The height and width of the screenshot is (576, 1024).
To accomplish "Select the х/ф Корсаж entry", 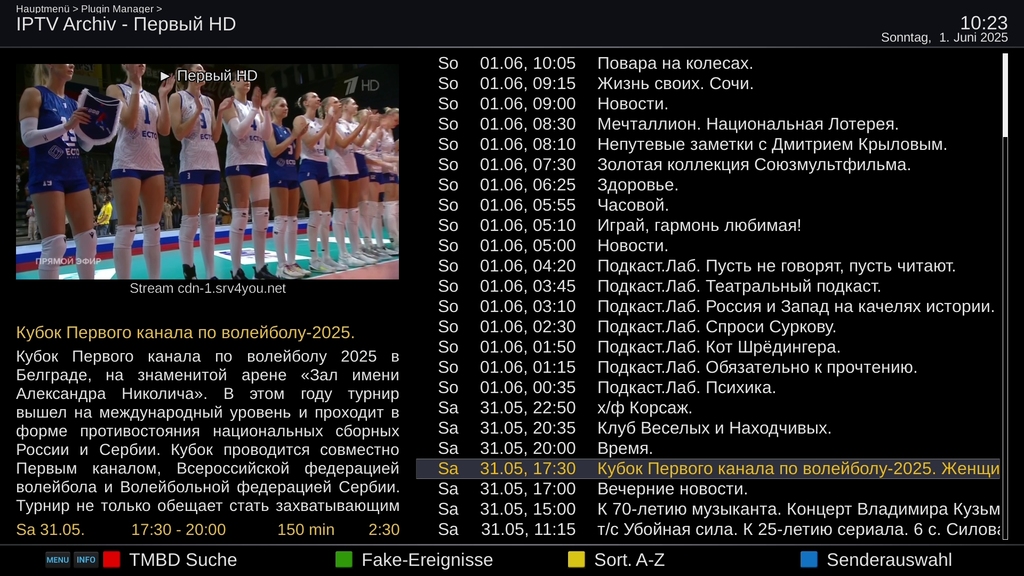I will (x=708, y=408).
